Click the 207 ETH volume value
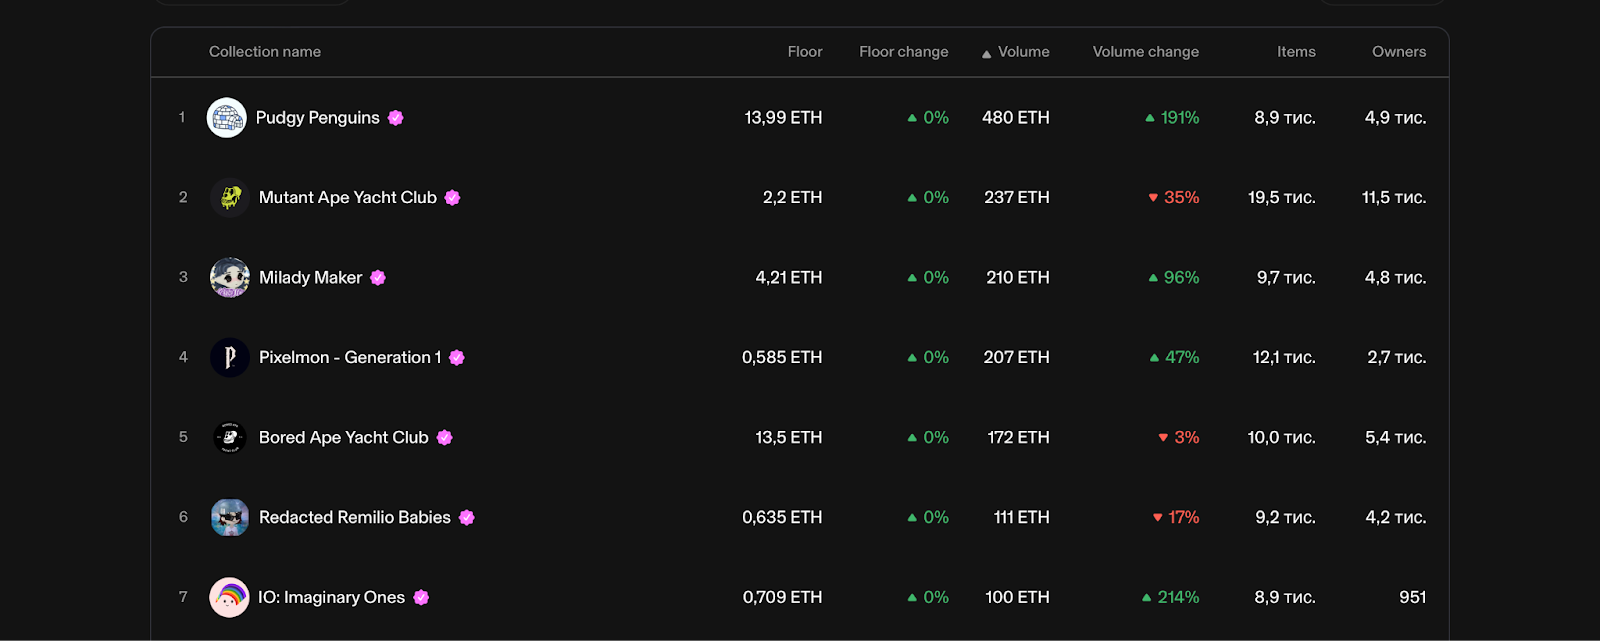This screenshot has height=641, width=1600. (1016, 358)
